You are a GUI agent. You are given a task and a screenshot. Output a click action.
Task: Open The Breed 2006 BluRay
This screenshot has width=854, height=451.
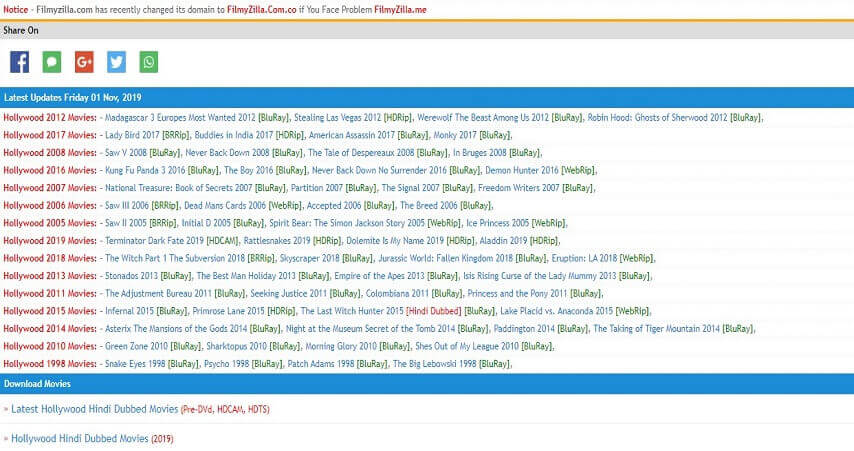(446, 205)
